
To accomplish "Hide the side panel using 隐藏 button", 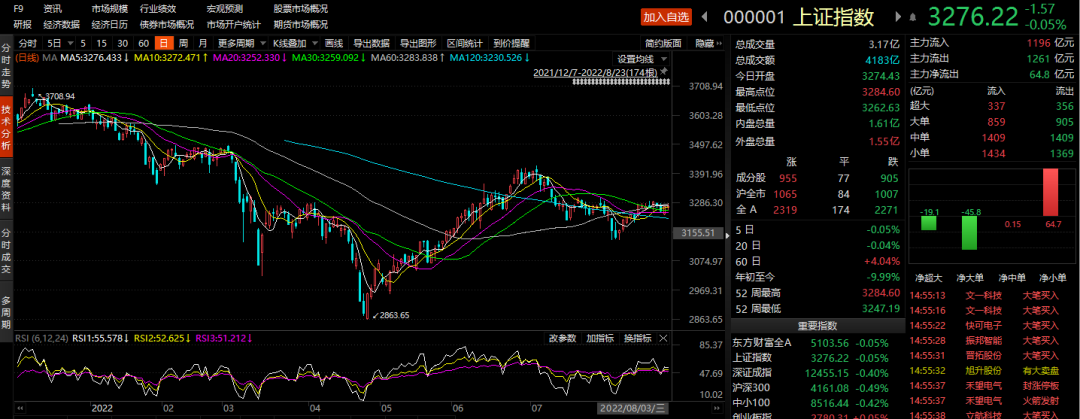I will coord(706,44).
